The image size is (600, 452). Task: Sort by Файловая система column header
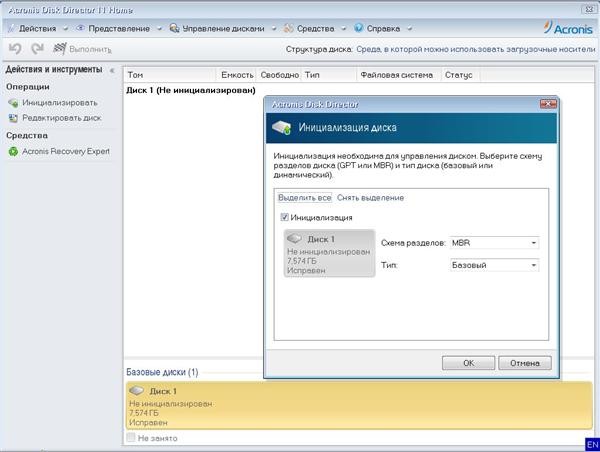point(399,75)
